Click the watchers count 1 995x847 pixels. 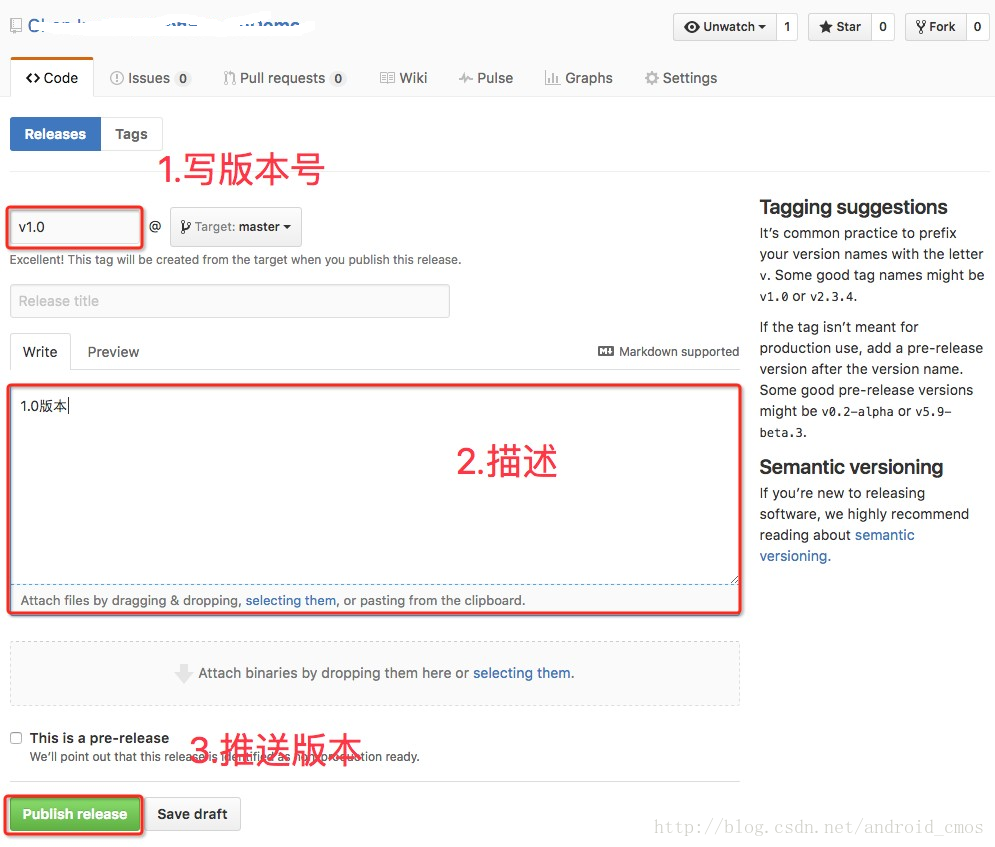click(787, 27)
